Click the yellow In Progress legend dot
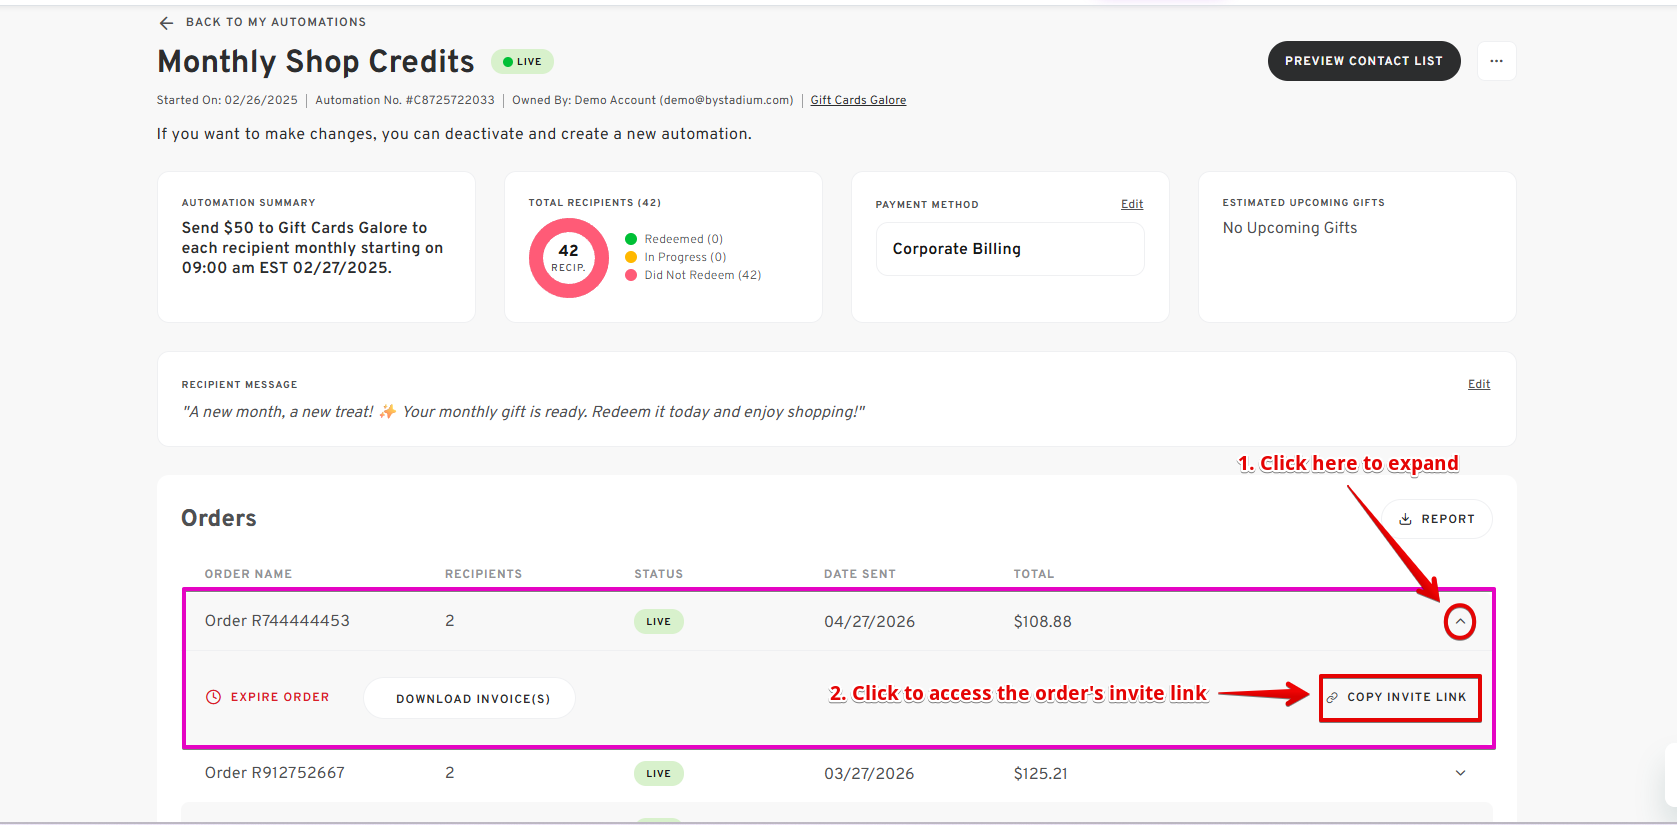 click(x=631, y=257)
